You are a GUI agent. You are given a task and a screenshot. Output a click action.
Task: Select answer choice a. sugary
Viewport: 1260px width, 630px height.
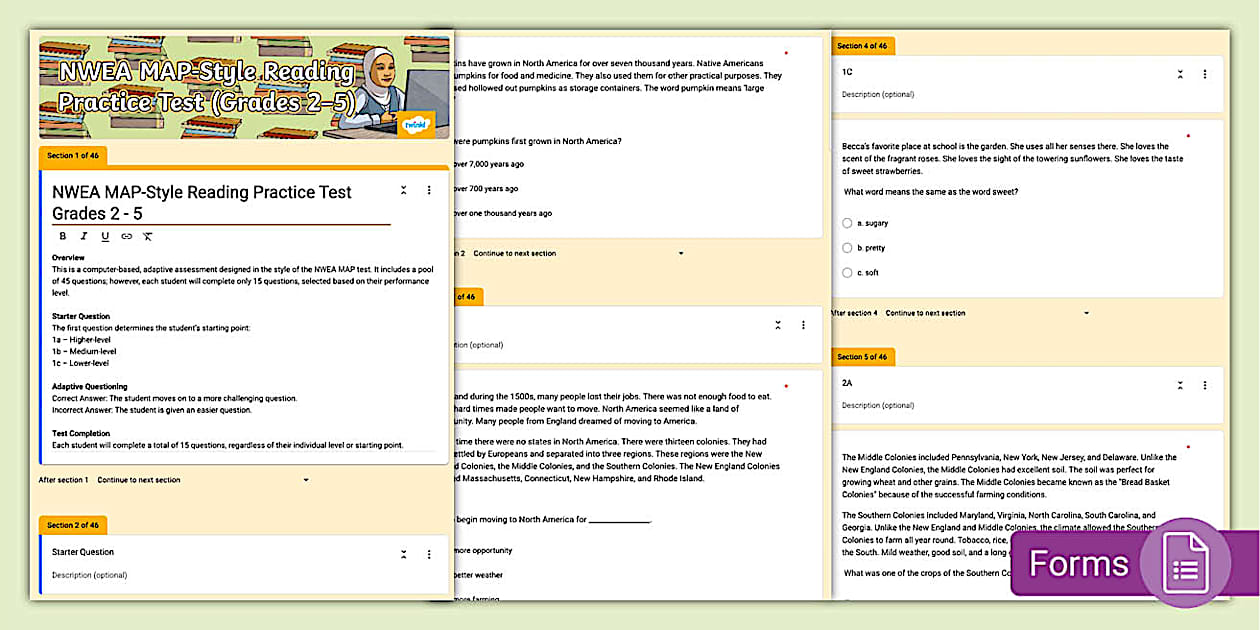click(847, 223)
